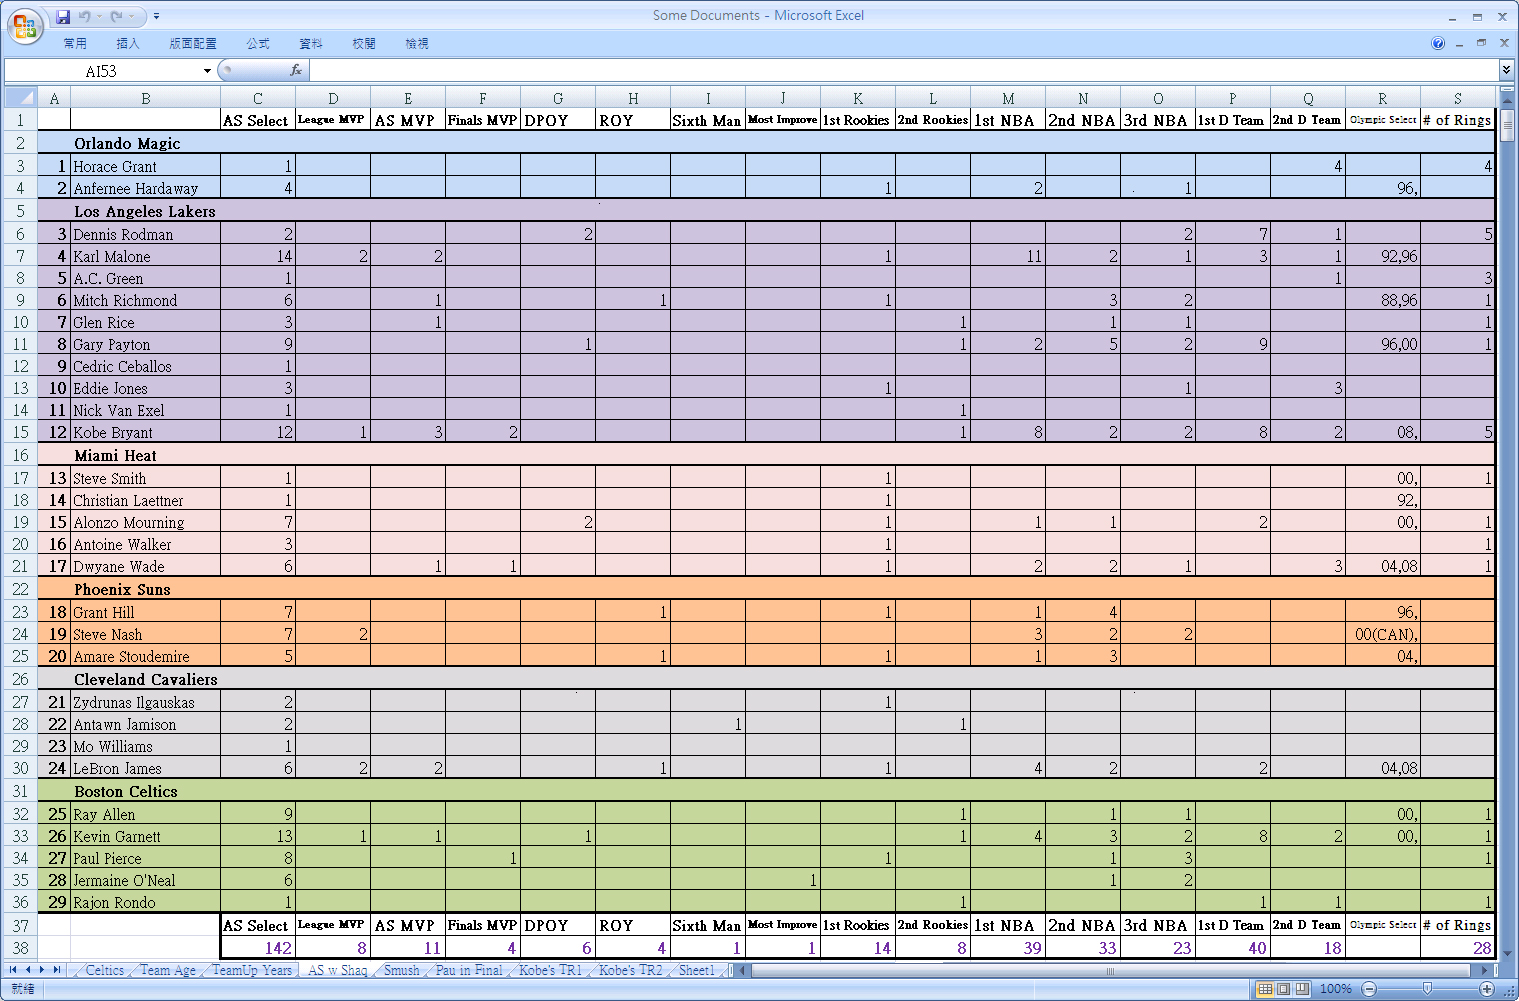Select column B header
1519x1001 pixels.
pyautogui.click(x=146, y=98)
